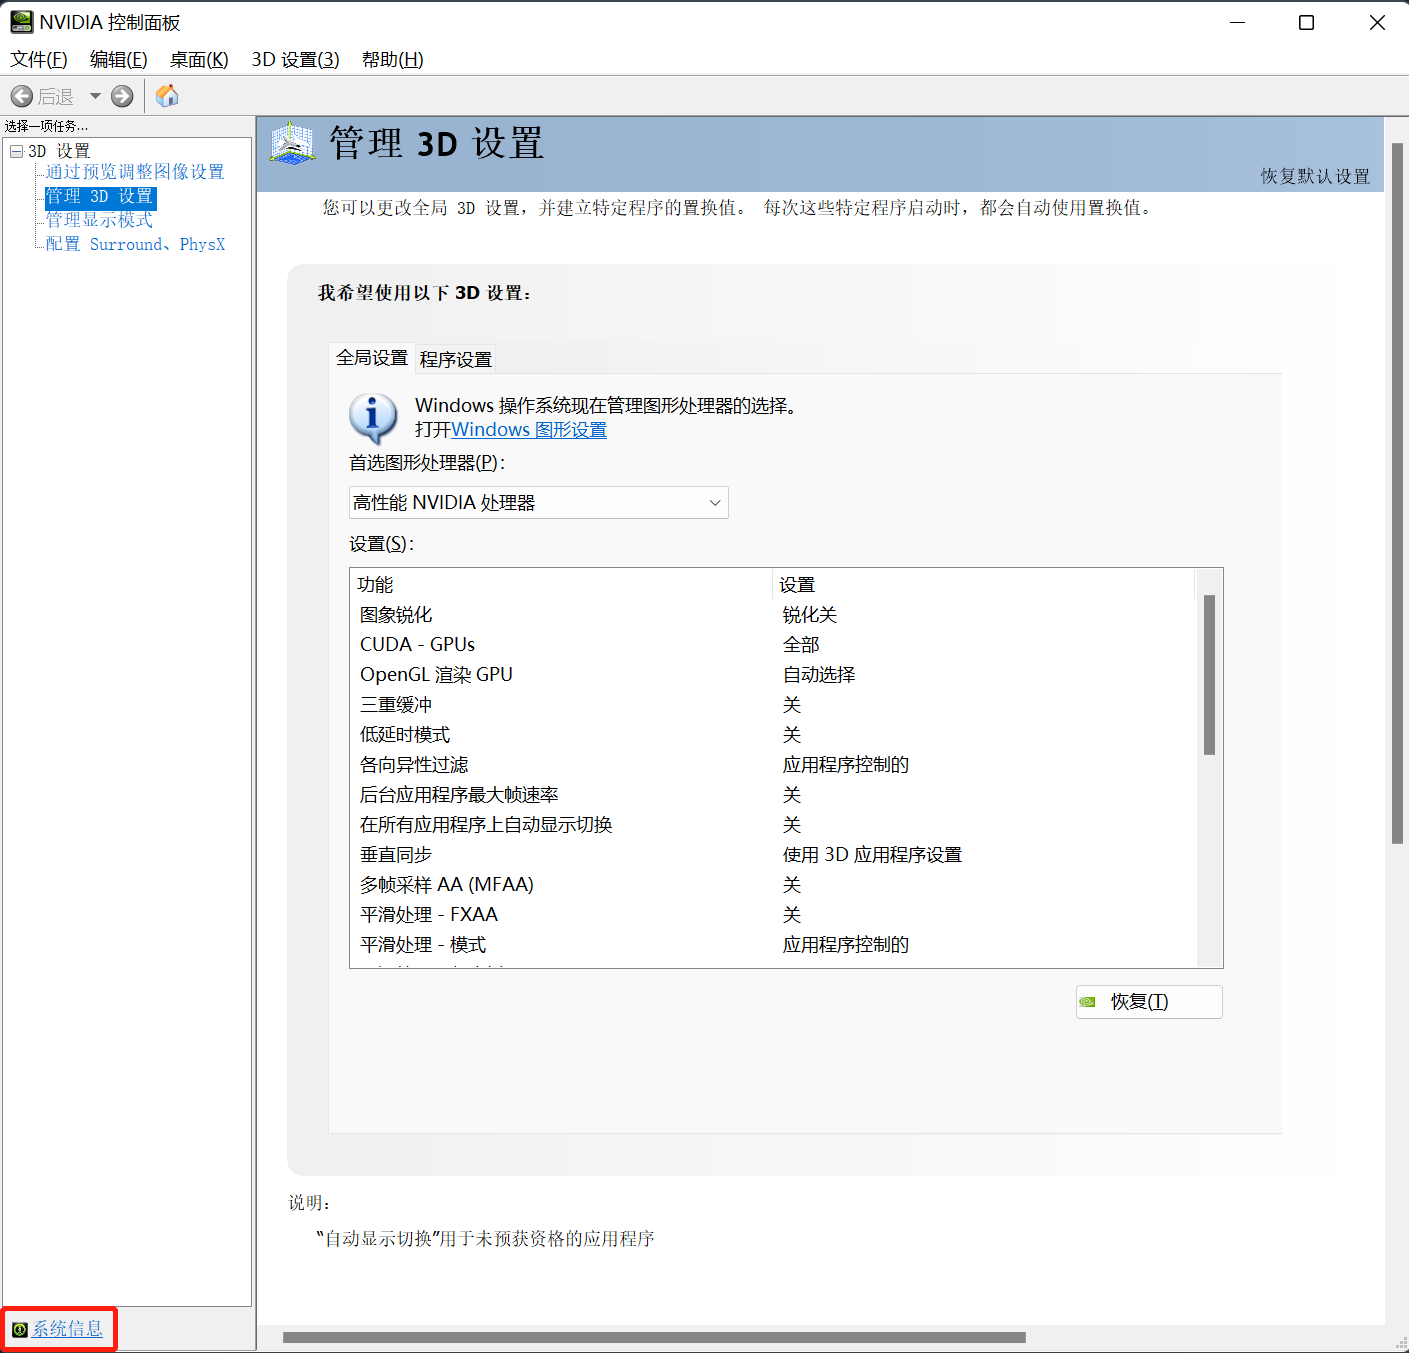Open 首选图形处理器 dropdown
The height and width of the screenshot is (1353, 1409).
[x=538, y=503]
